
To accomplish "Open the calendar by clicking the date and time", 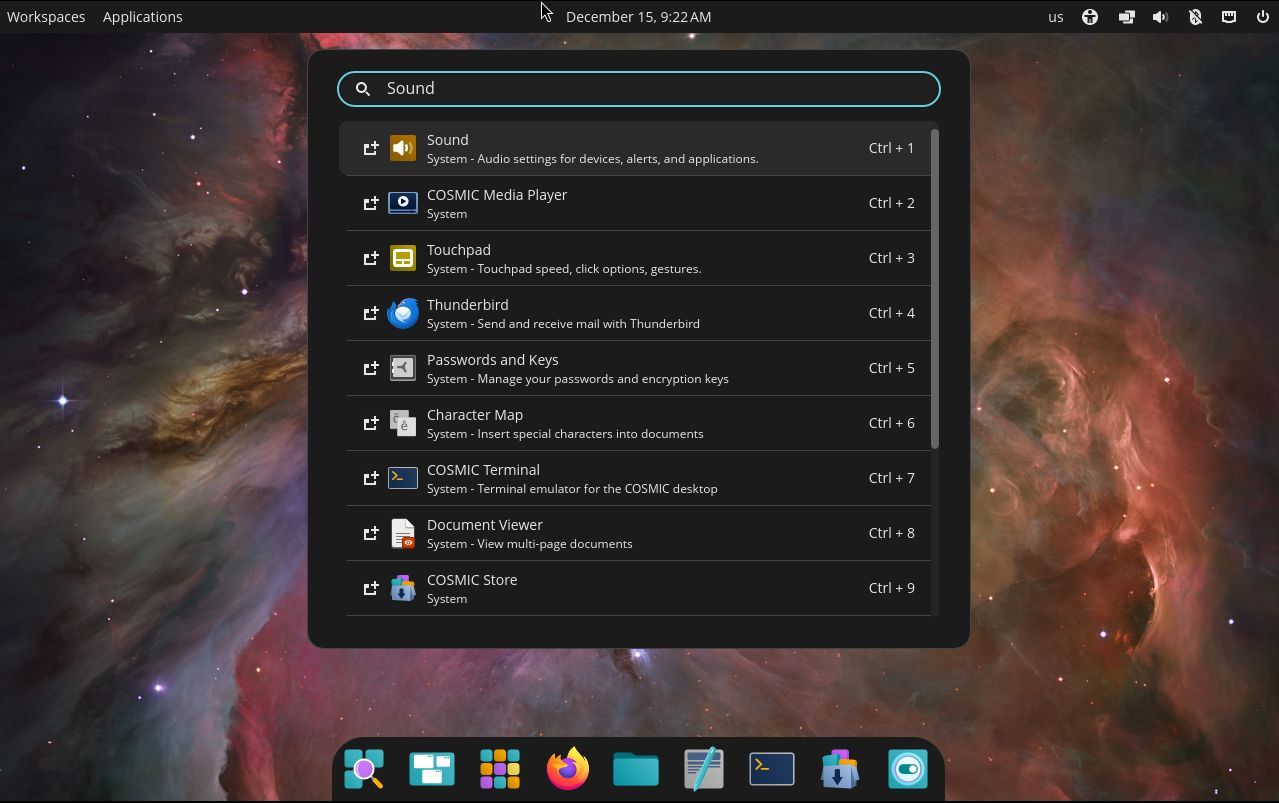I will point(639,16).
